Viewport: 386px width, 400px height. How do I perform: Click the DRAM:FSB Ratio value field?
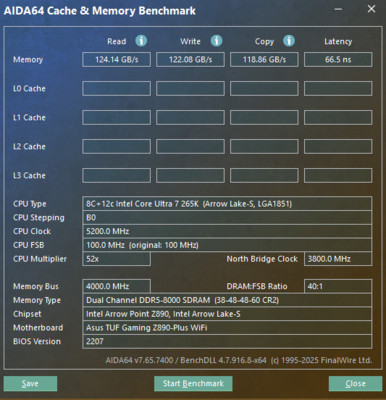tap(338, 286)
